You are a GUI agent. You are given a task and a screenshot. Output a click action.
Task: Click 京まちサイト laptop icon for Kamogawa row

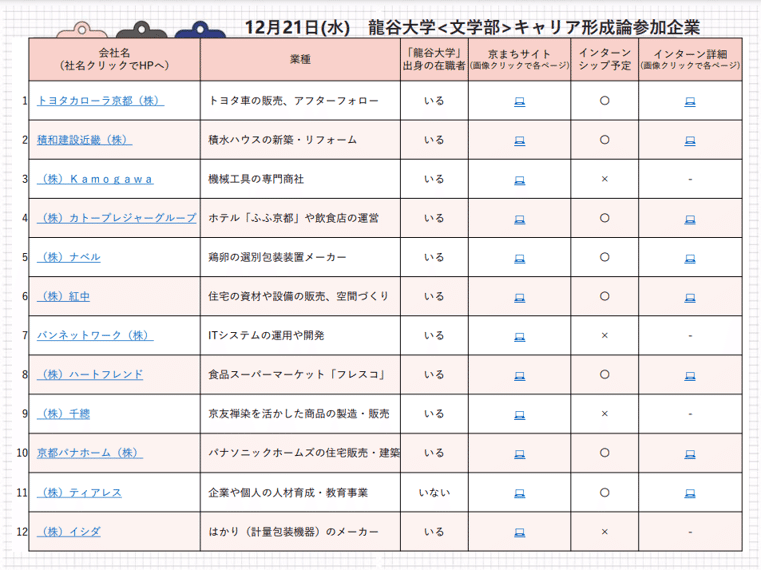(519, 180)
